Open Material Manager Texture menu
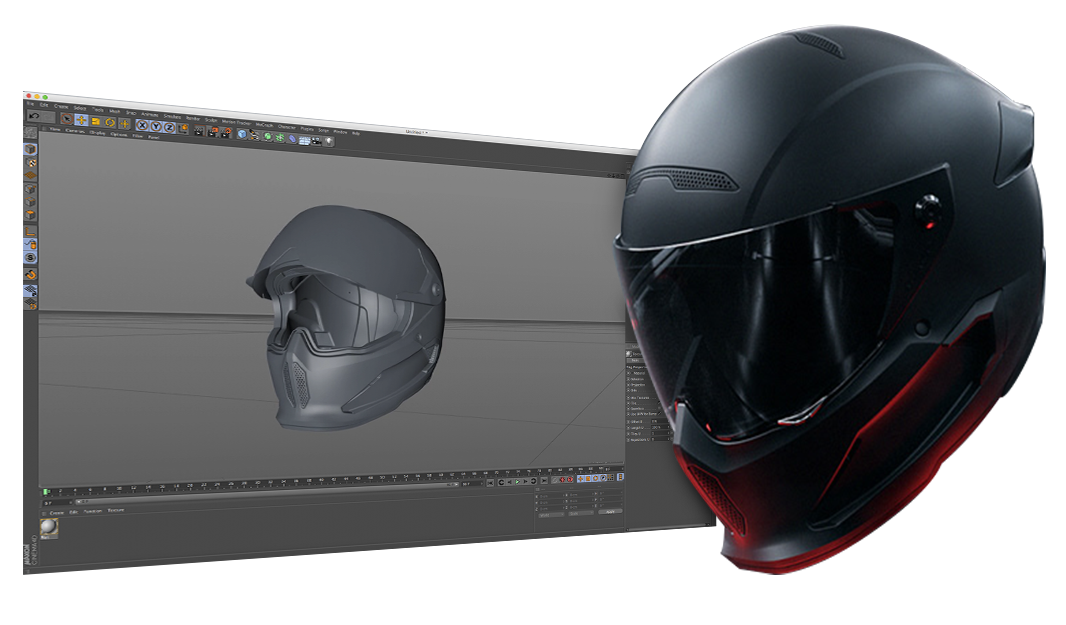Image resolution: width=1066 pixels, height=625 pixels. 116,510
